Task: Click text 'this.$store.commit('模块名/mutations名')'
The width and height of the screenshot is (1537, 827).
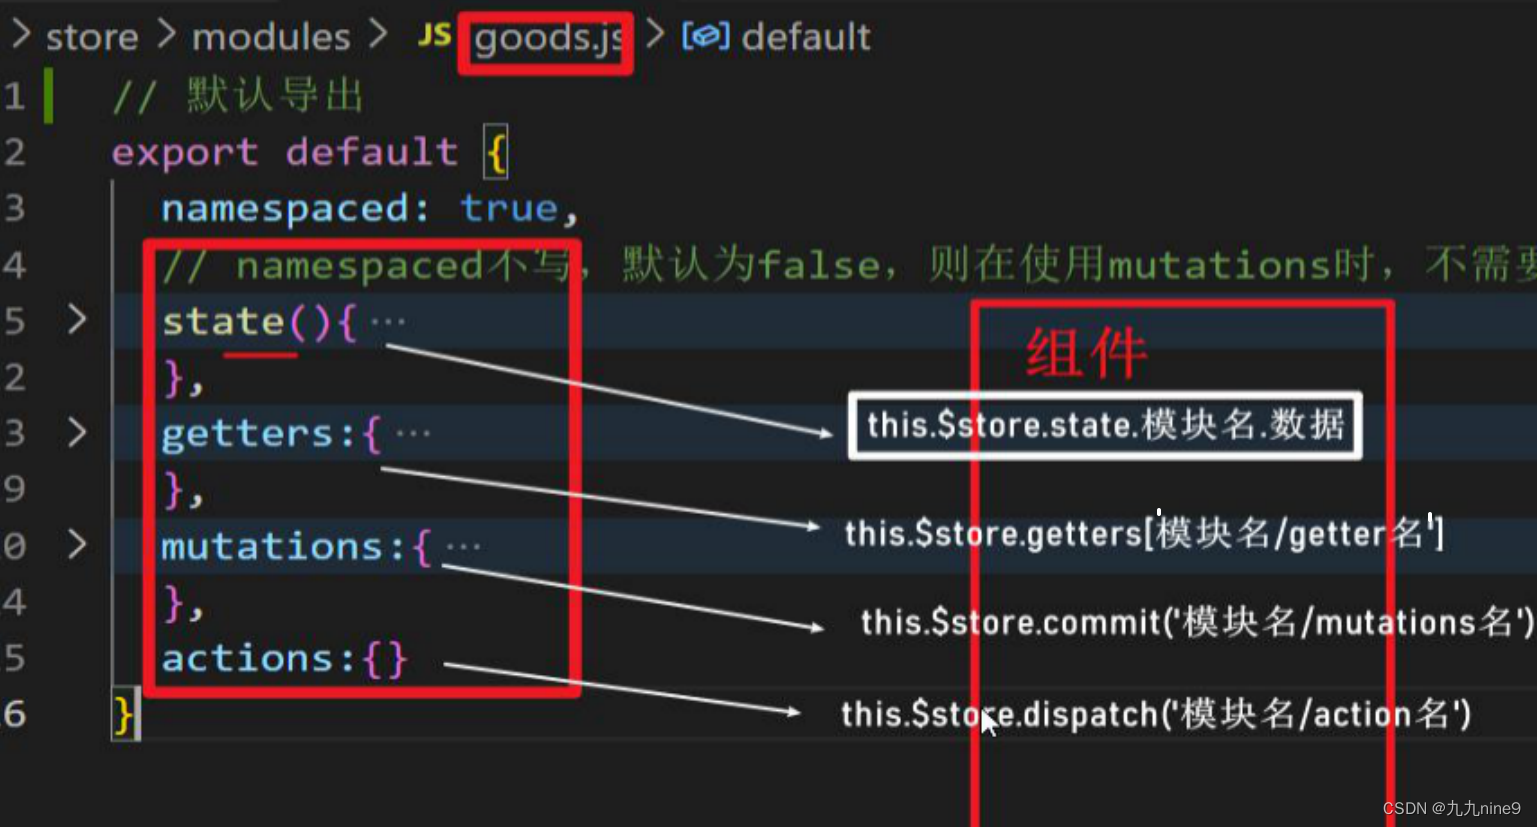Action: 1197,622
